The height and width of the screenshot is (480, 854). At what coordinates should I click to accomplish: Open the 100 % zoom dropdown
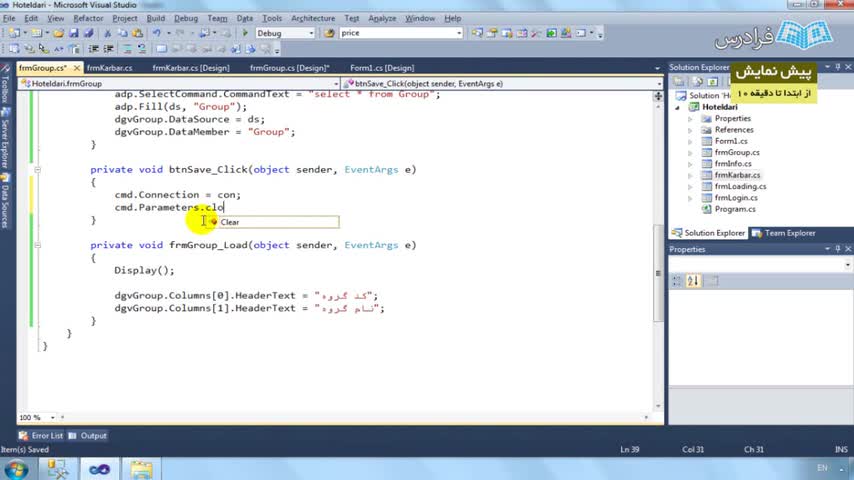click(52, 418)
